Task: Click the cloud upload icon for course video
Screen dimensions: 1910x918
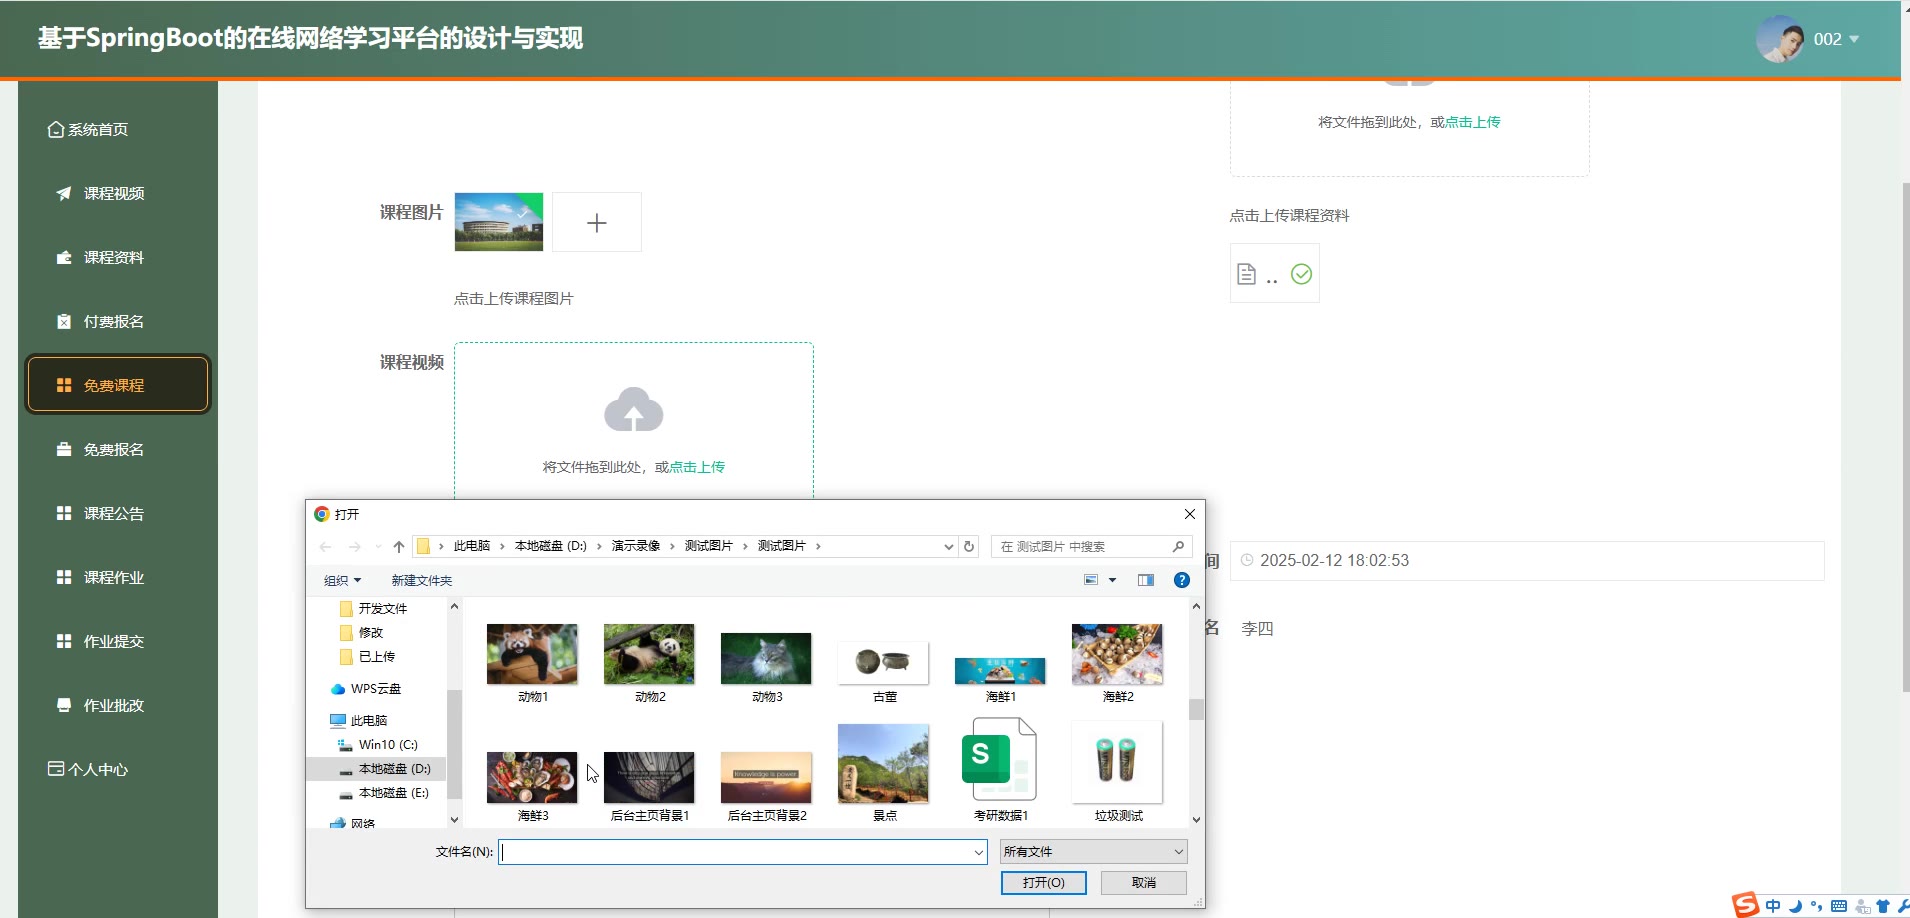Action: click(633, 410)
